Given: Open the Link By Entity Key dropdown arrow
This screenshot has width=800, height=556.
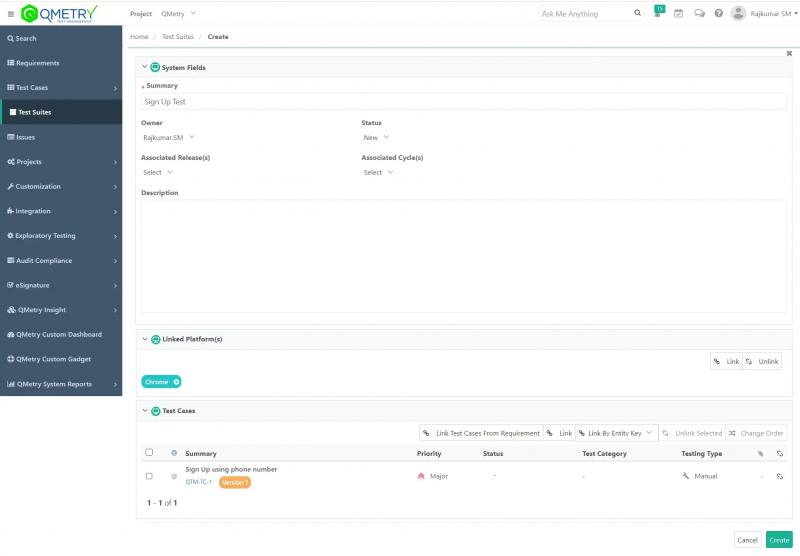Looking at the screenshot, I should click(x=649, y=433).
